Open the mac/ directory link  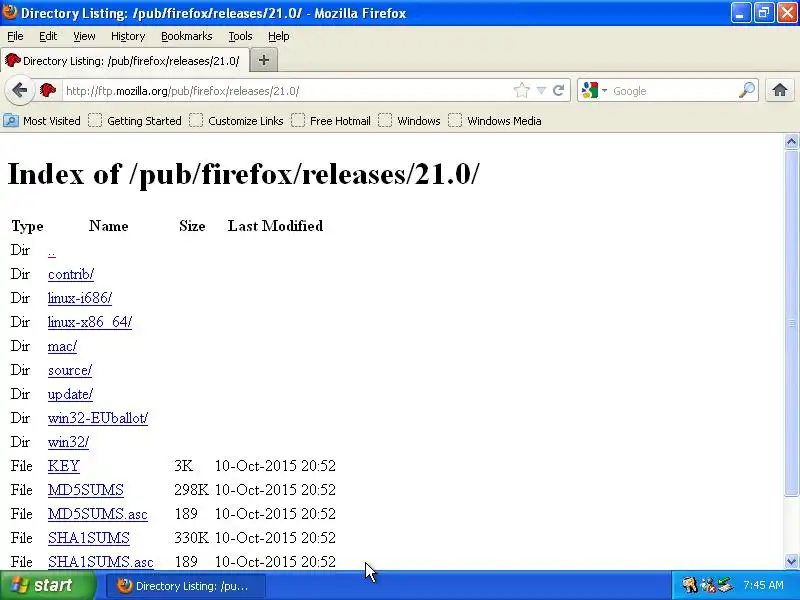click(x=62, y=346)
